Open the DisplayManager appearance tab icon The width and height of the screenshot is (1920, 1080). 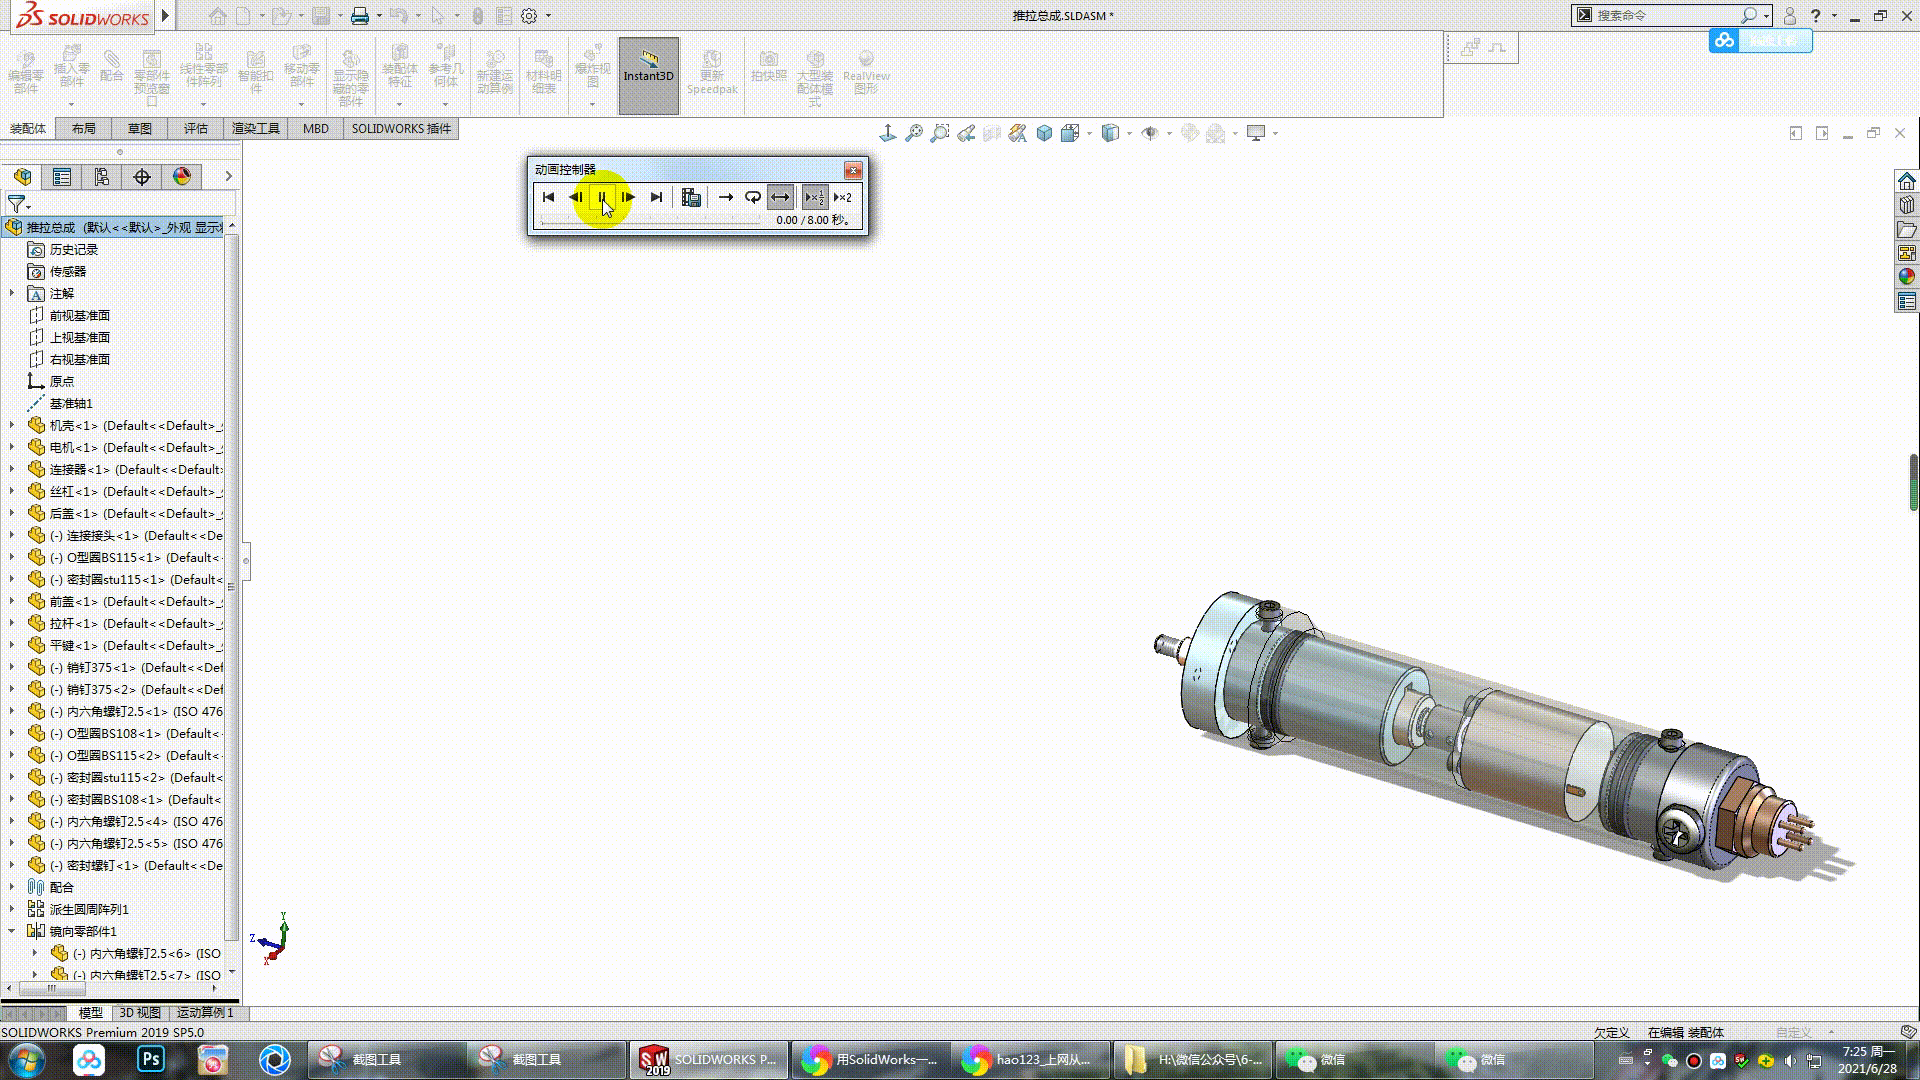point(182,177)
